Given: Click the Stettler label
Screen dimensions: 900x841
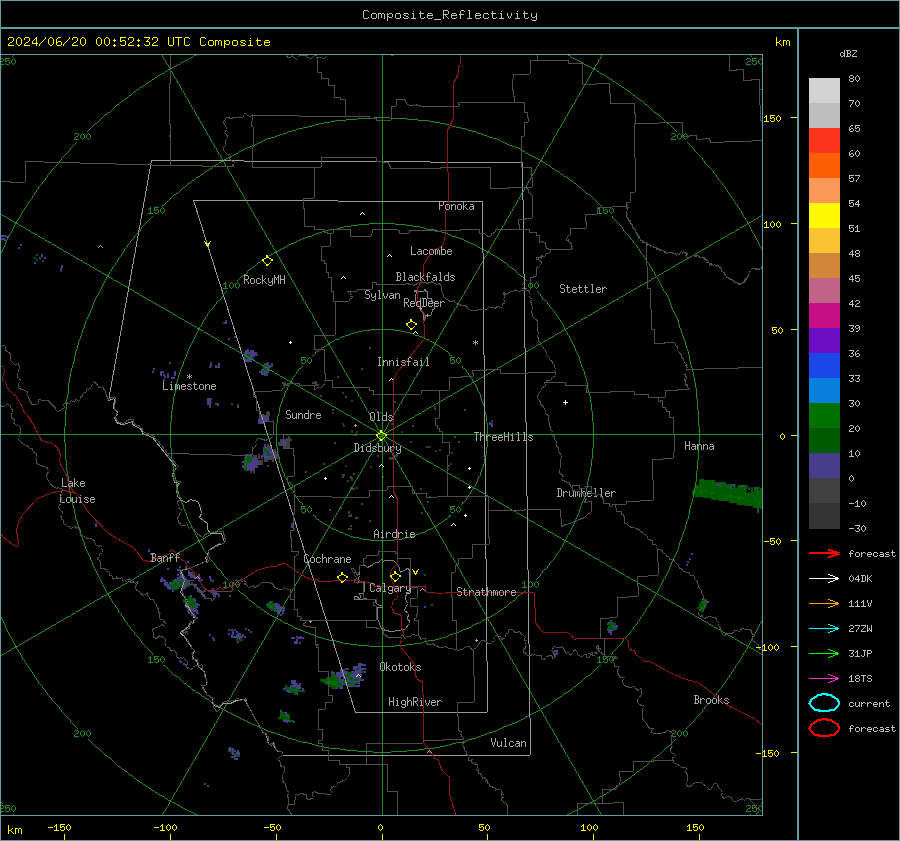Looking at the screenshot, I should [583, 289].
